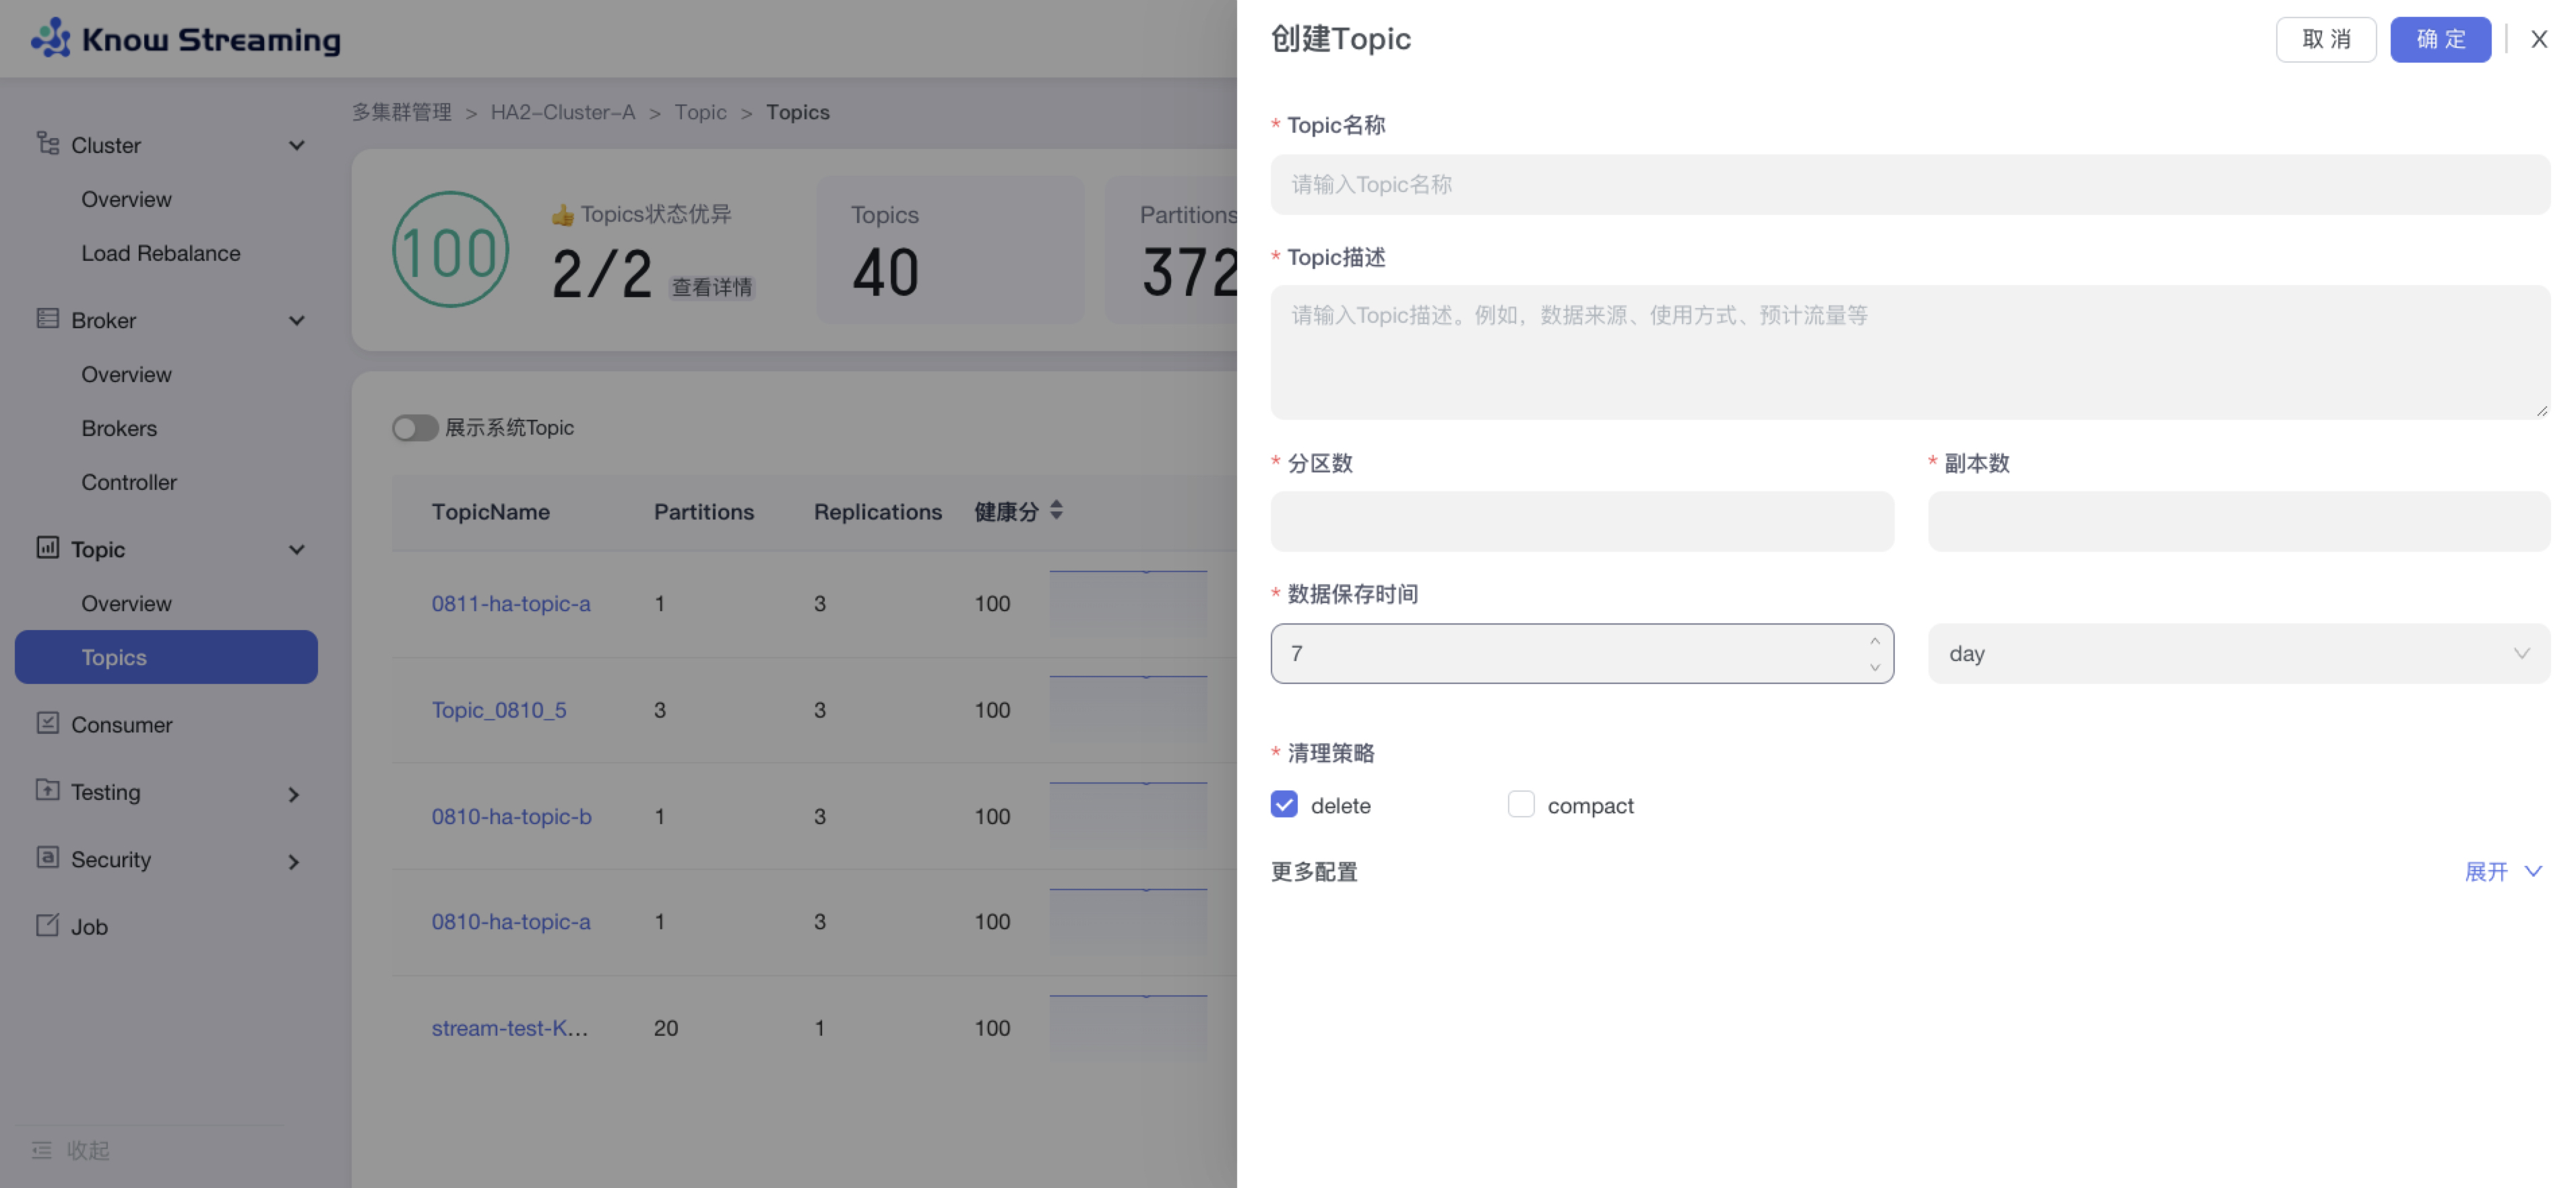Click the Broker sidebar icon
This screenshot has height=1188, width=2576.
[47, 319]
